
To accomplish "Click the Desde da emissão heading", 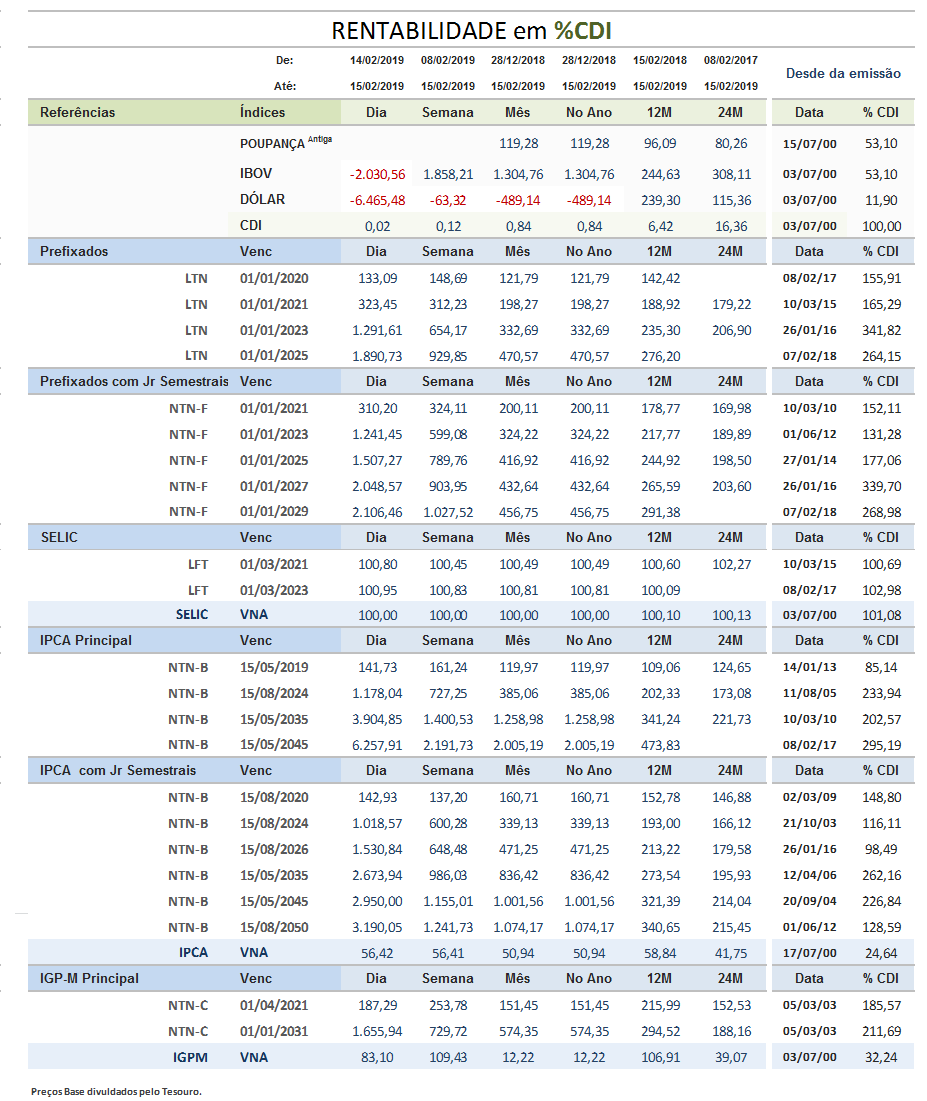I will point(843,73).
